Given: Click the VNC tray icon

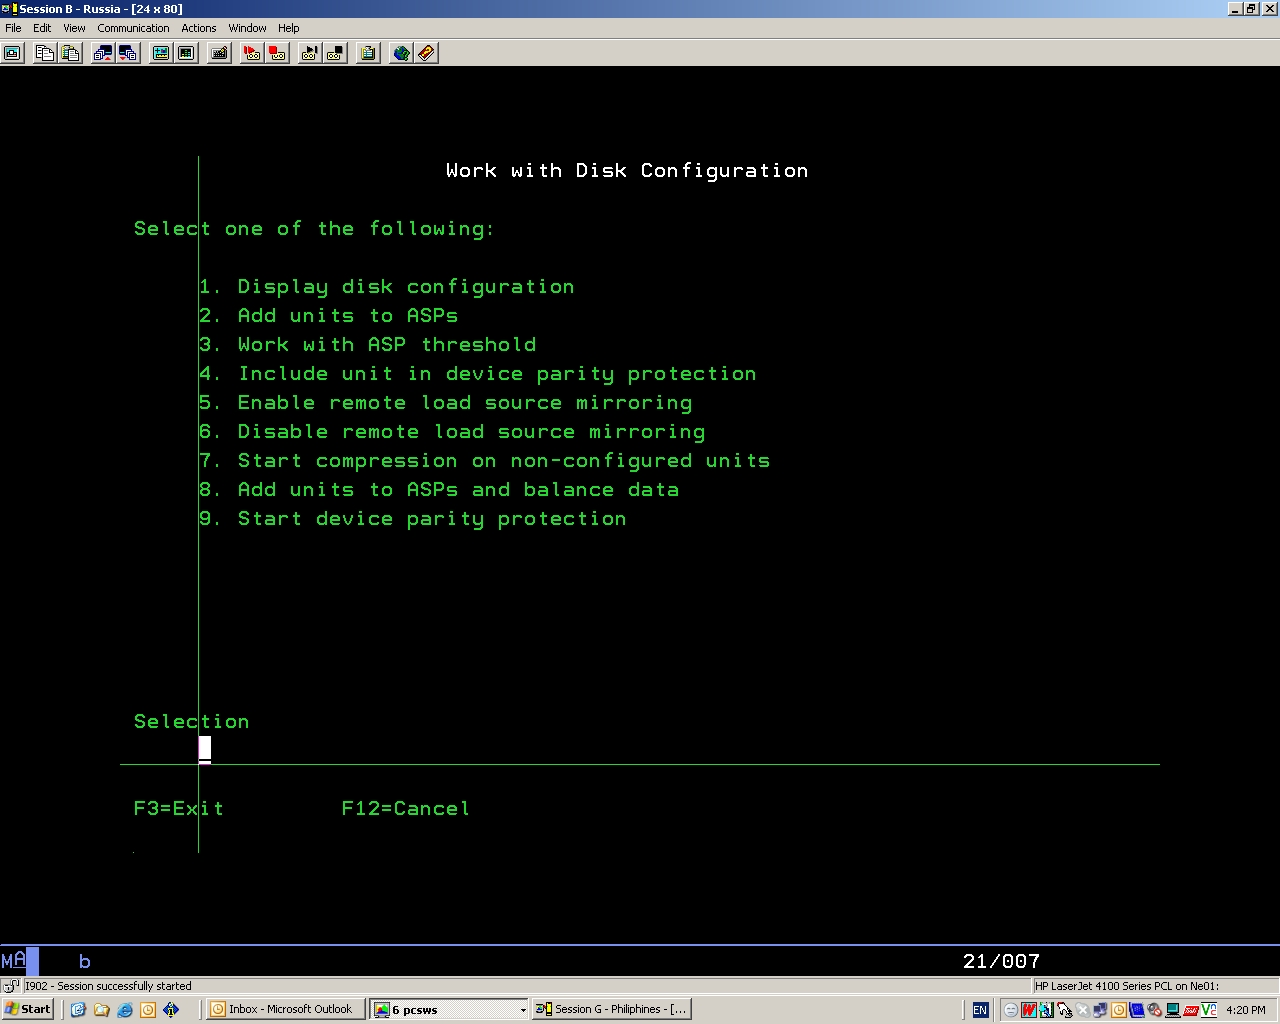Looking at the screenshot, I should 1209,1010.
